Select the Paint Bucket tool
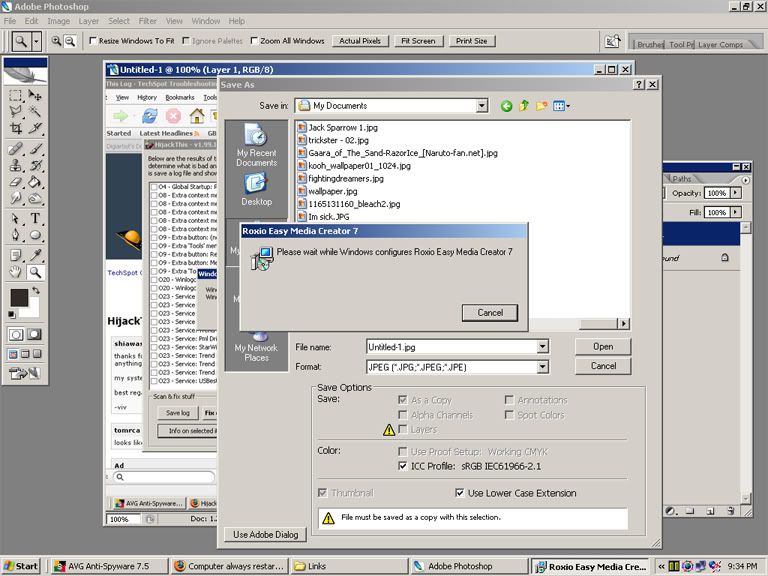This screenshot has width=768, height=576. (35, 182)
